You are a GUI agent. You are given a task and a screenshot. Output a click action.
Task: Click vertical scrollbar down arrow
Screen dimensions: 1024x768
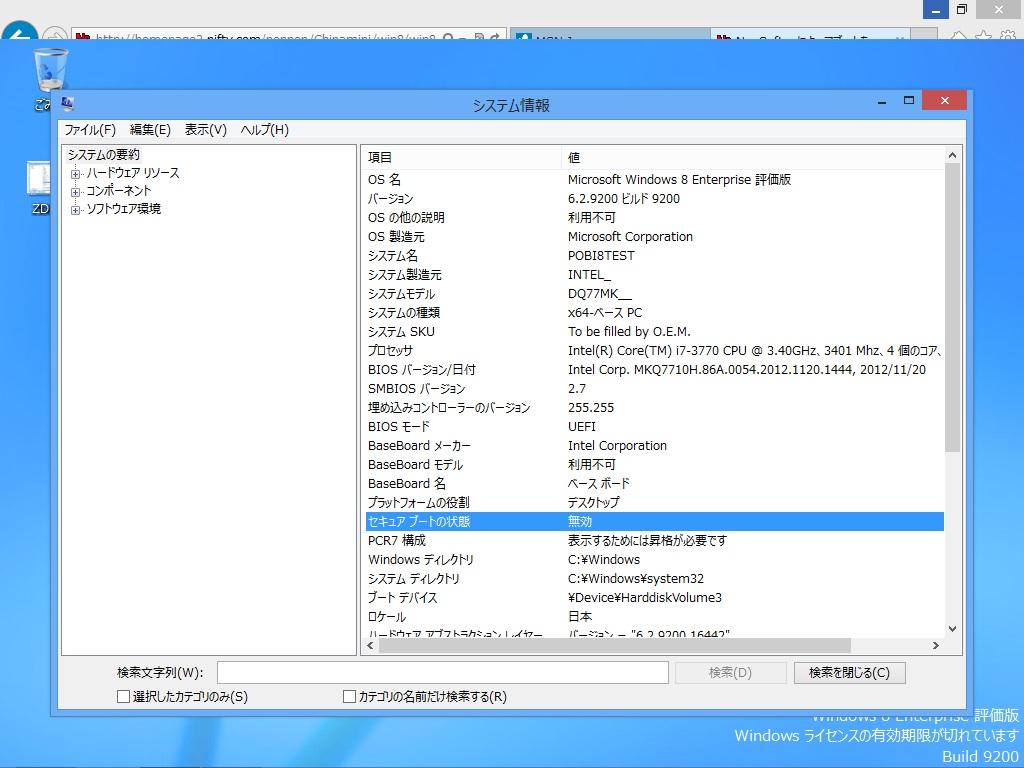pyautogui.click(x=952, y=629)
